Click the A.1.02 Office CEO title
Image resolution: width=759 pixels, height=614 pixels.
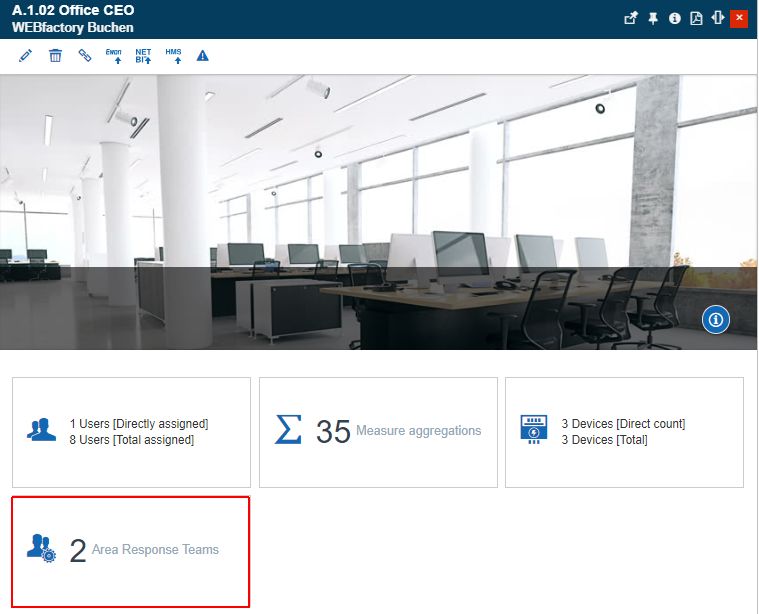73,10
